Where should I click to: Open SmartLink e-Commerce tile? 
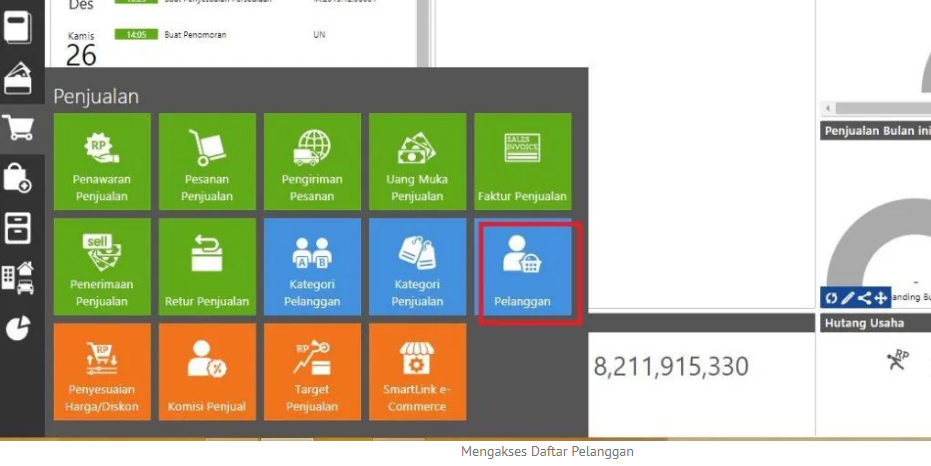tap(417, 372)
